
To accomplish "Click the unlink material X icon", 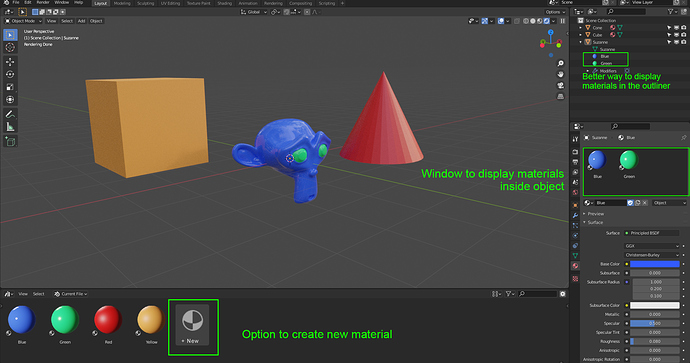I will tap(645, 203).
